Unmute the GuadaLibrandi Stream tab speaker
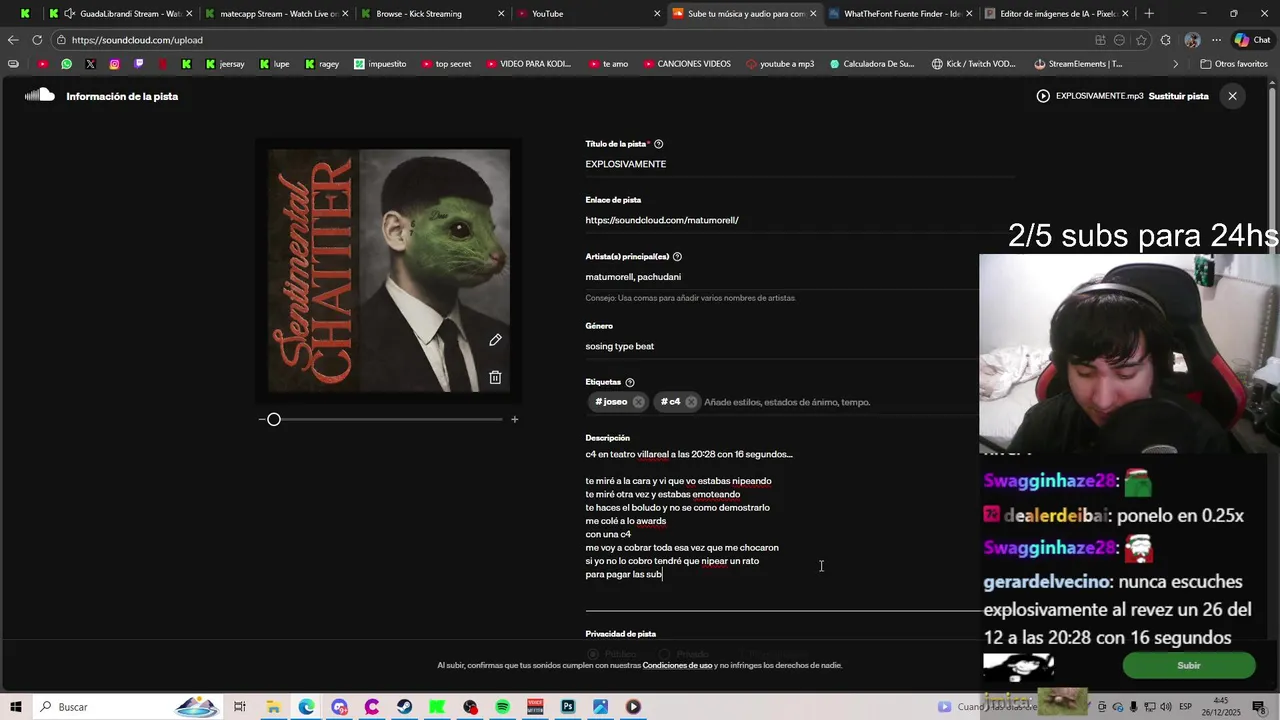 click(69, 14)
